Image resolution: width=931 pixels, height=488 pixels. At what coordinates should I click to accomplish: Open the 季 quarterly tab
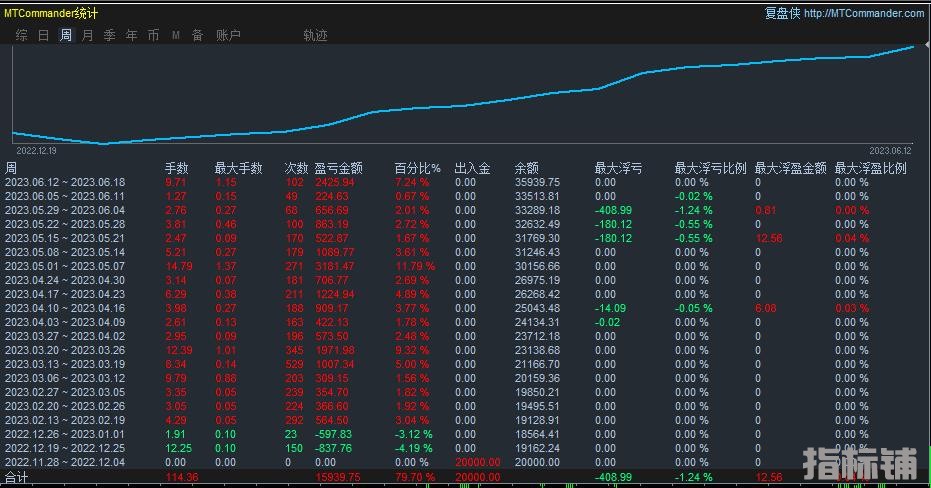pos(109,36)
